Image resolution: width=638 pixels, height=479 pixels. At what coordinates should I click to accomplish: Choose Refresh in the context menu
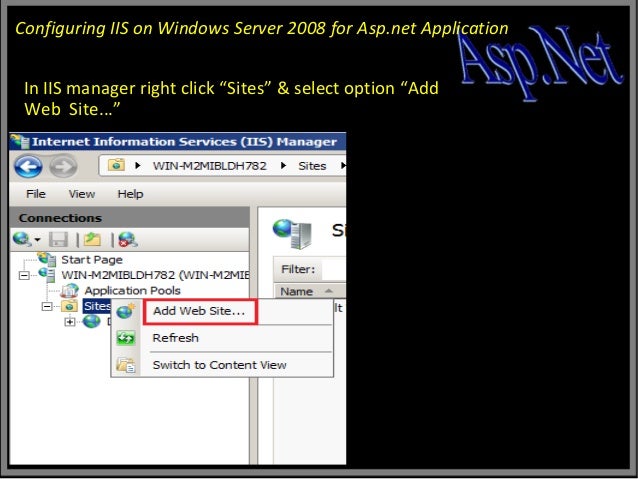pyautogui.click(x=175, y=338)
